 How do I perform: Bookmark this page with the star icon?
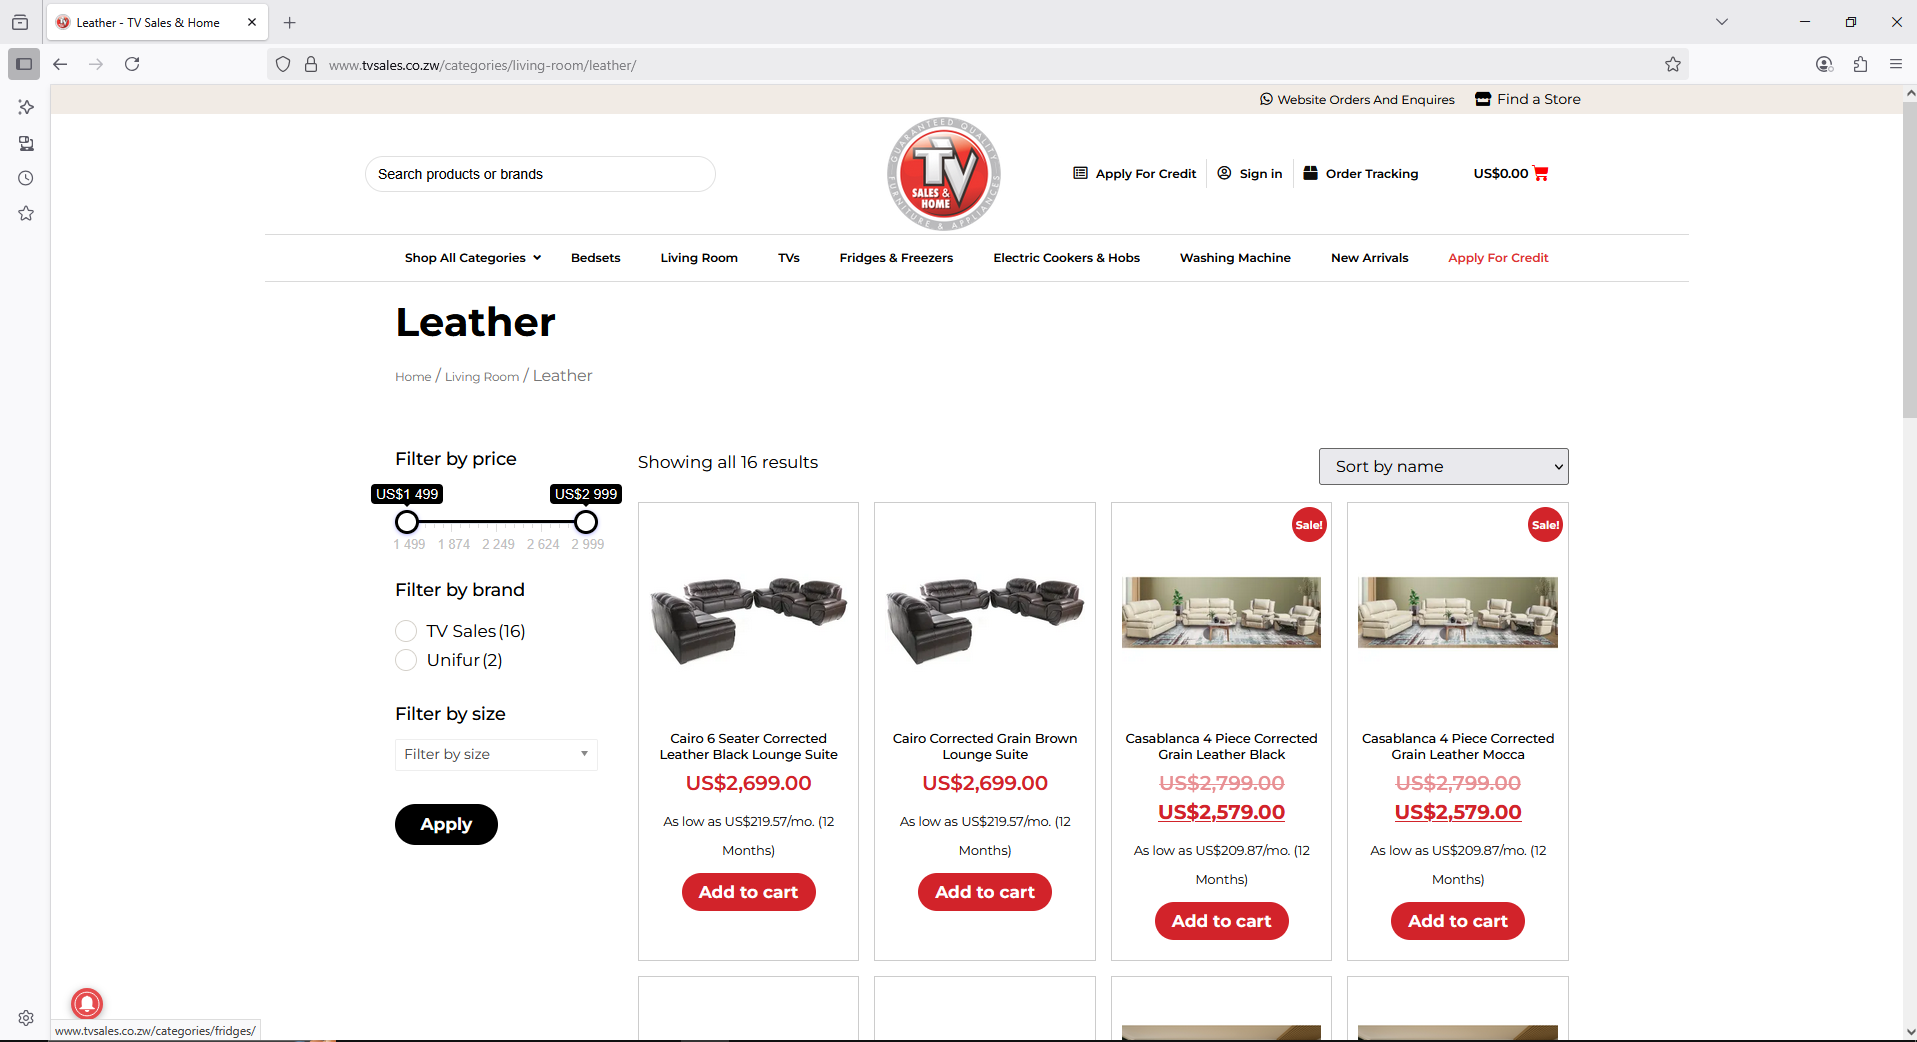(x=1673, y=64)
